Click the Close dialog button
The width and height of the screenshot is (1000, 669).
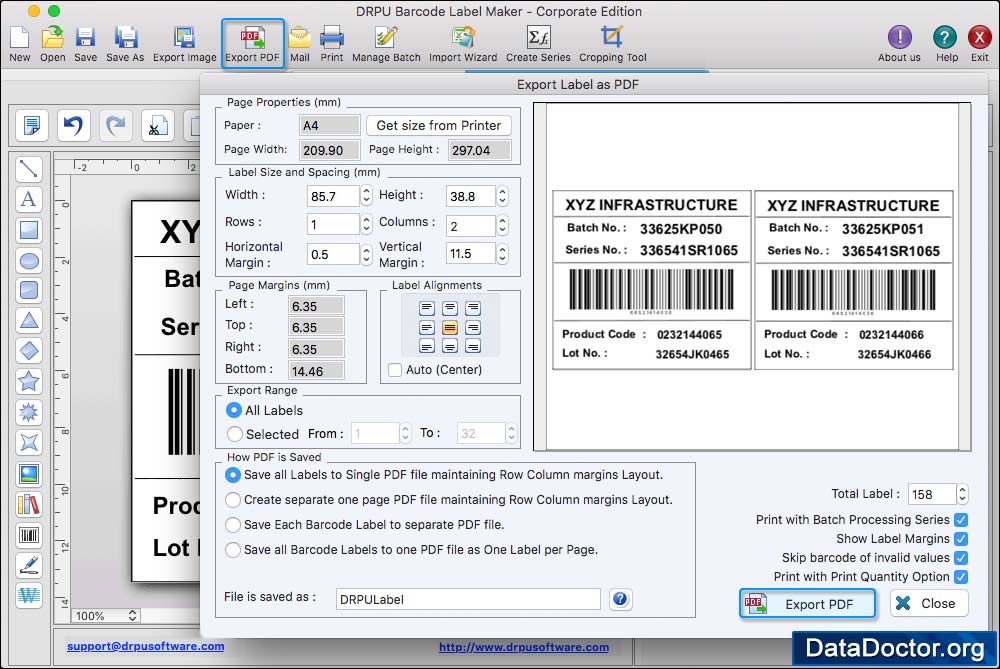tap(929, 603)
